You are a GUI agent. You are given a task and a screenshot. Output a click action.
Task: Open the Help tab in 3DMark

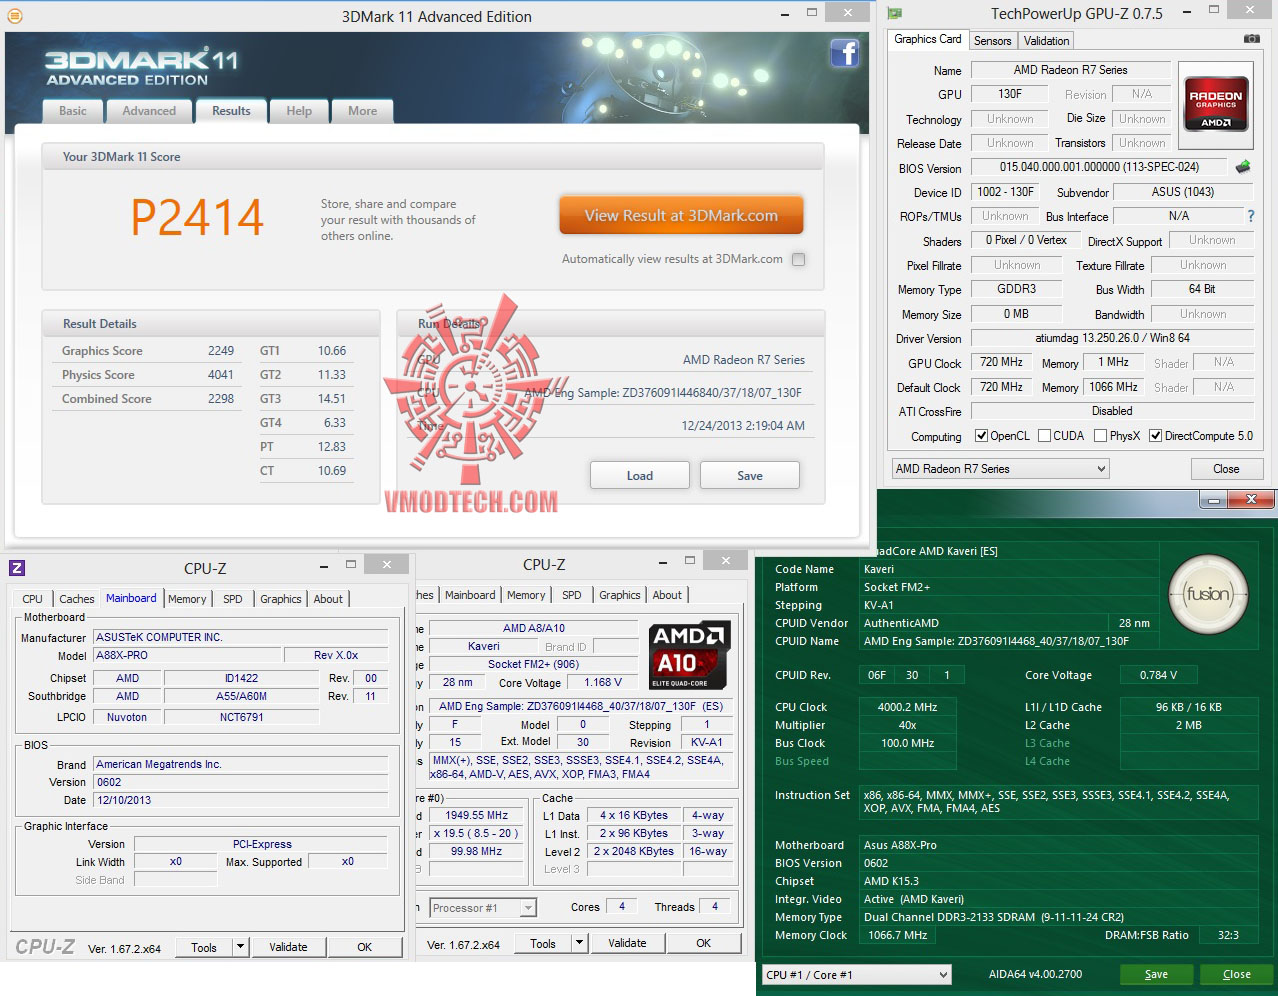click(x=299, y=111)
